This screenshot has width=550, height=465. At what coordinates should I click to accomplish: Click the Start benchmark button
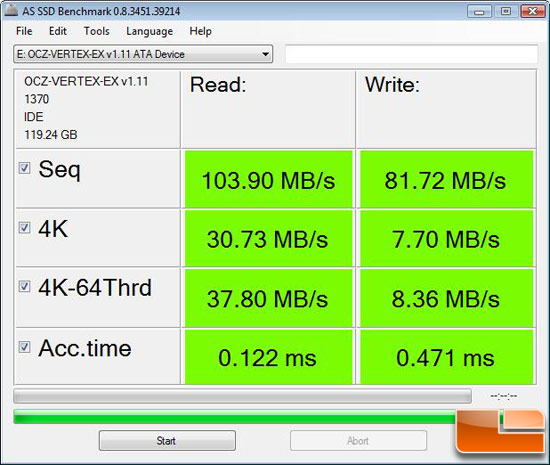tap(167, 440)
